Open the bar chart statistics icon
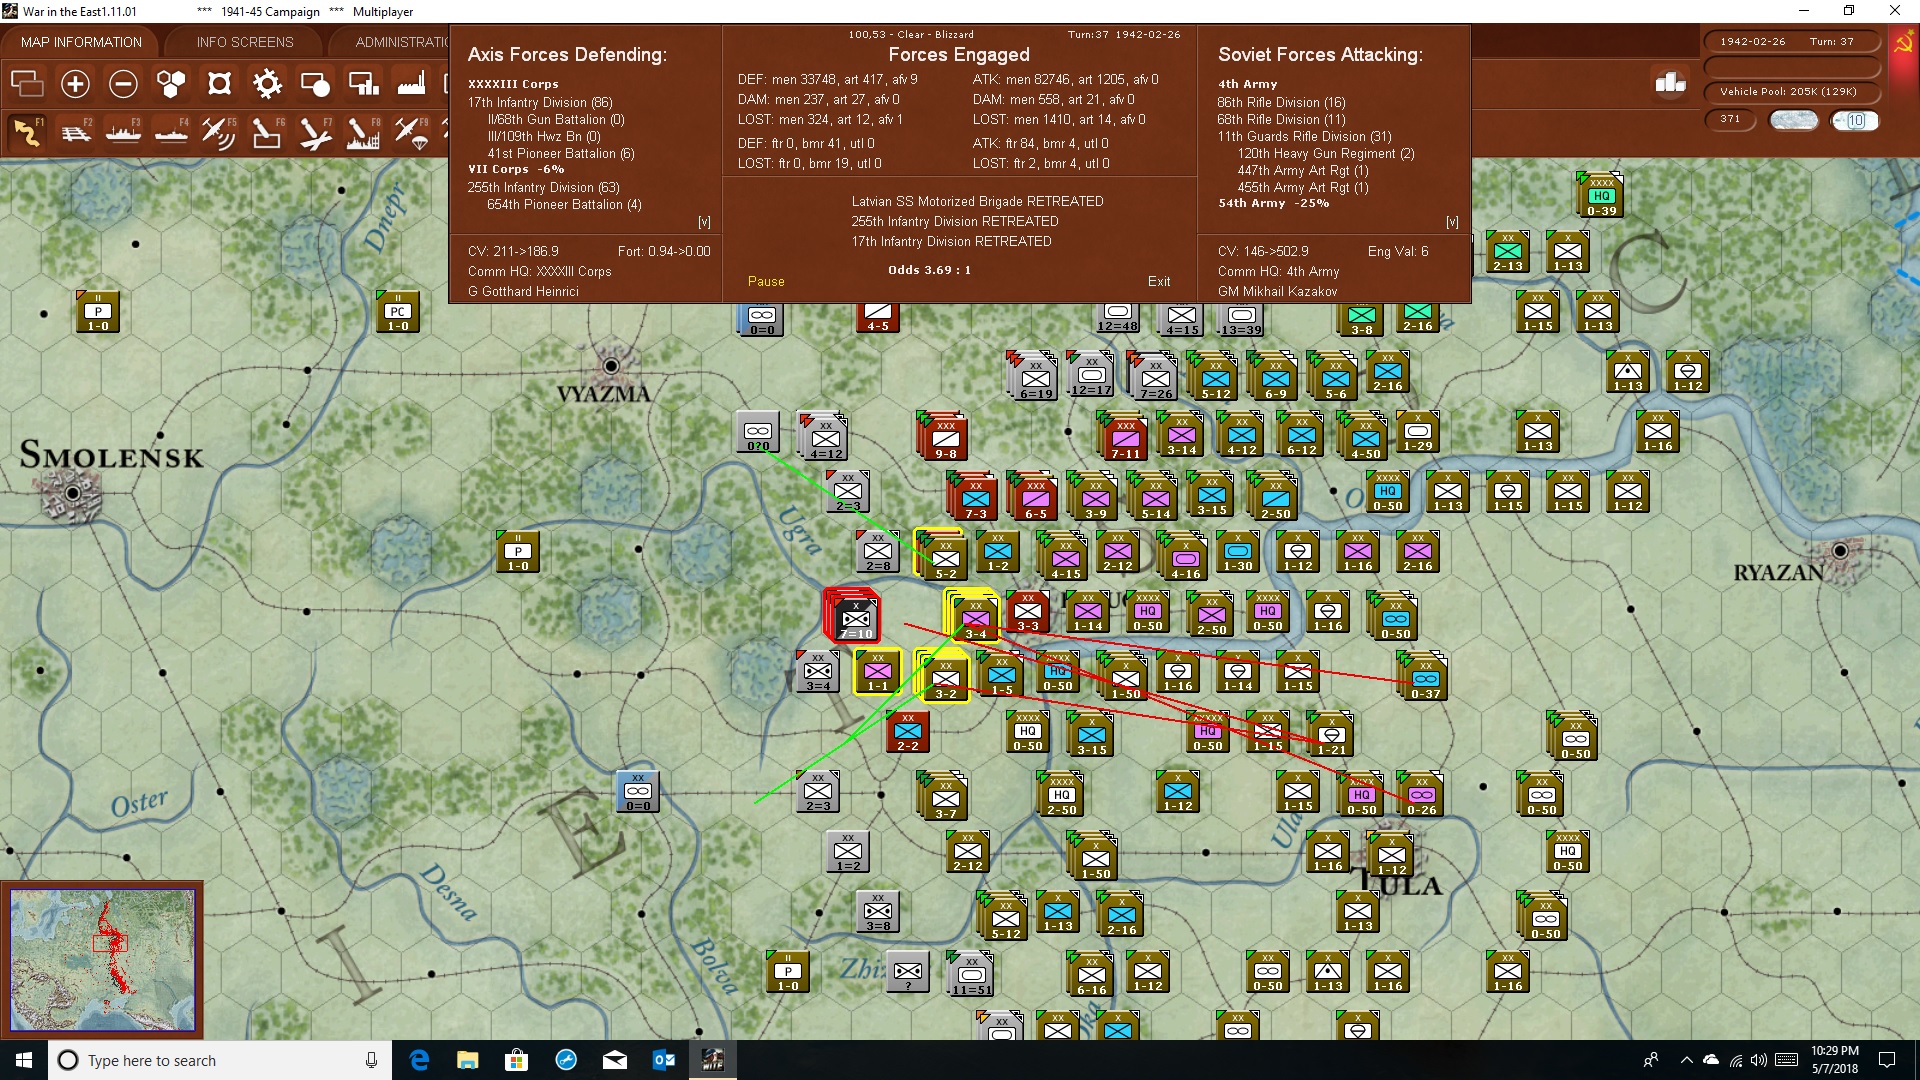 [1670, 83]
